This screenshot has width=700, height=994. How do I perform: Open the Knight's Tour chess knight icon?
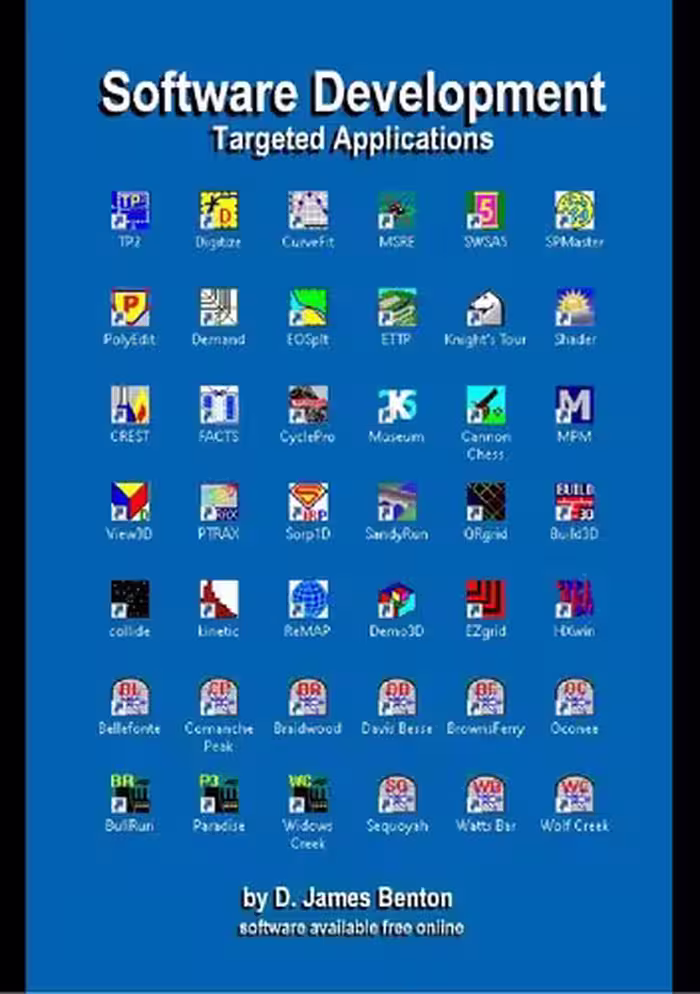[486, 307]
